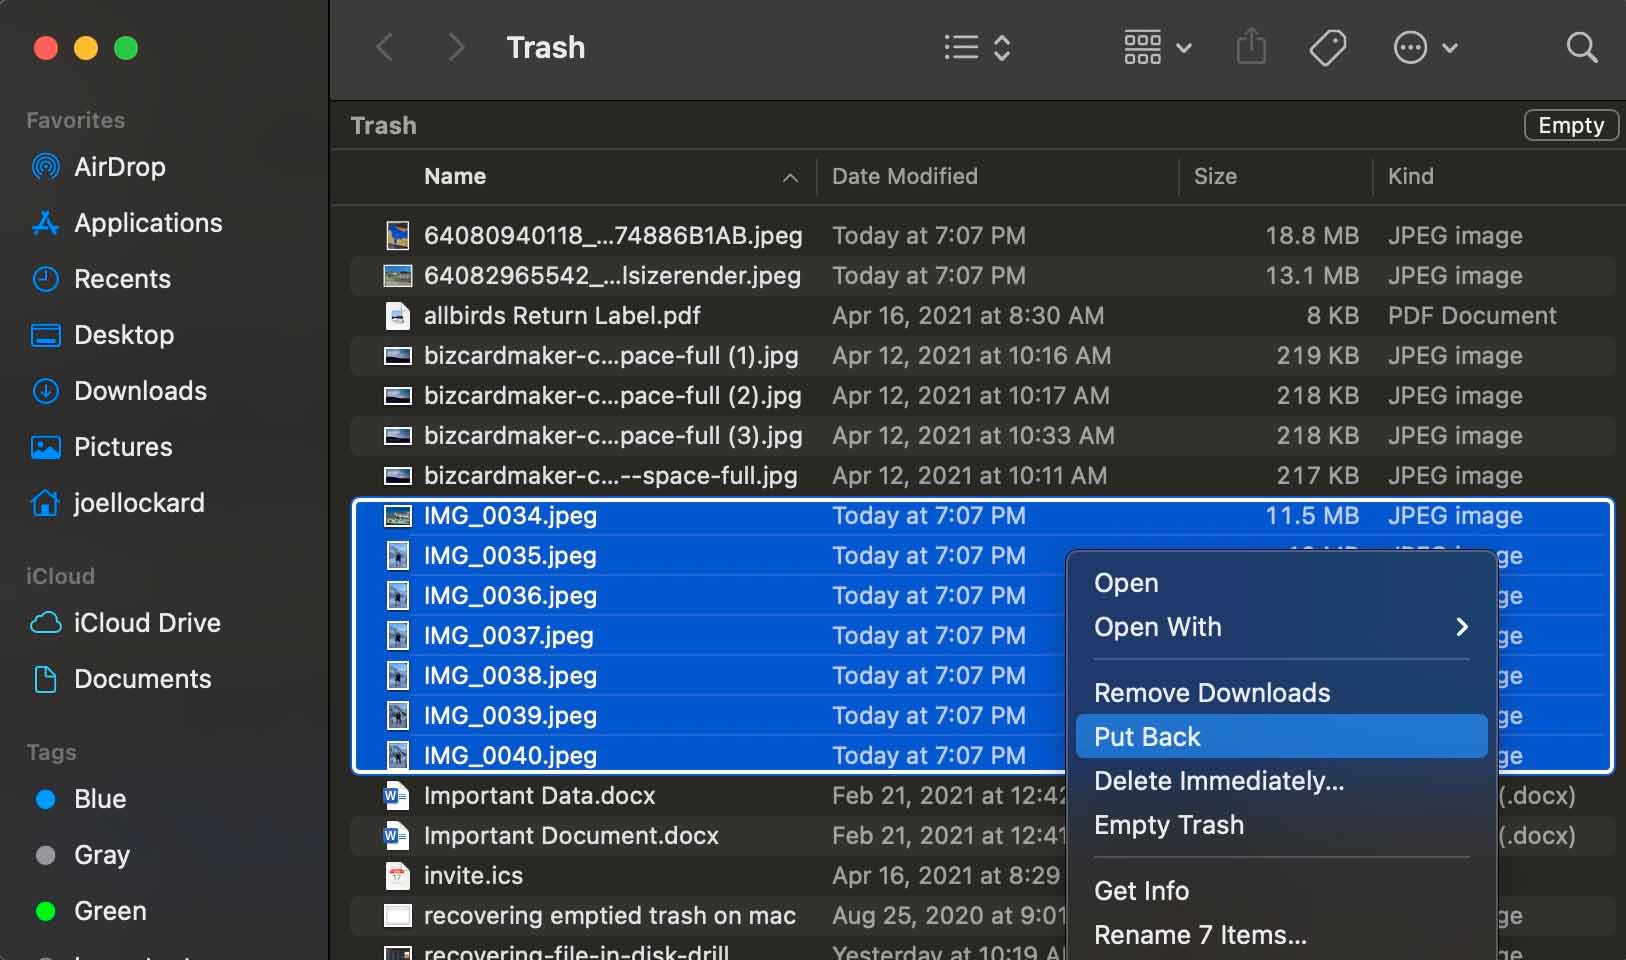Open the group-by grid icon menu
The height and width of the screenshot is (960, 1626).
[x=1158, y=47]
